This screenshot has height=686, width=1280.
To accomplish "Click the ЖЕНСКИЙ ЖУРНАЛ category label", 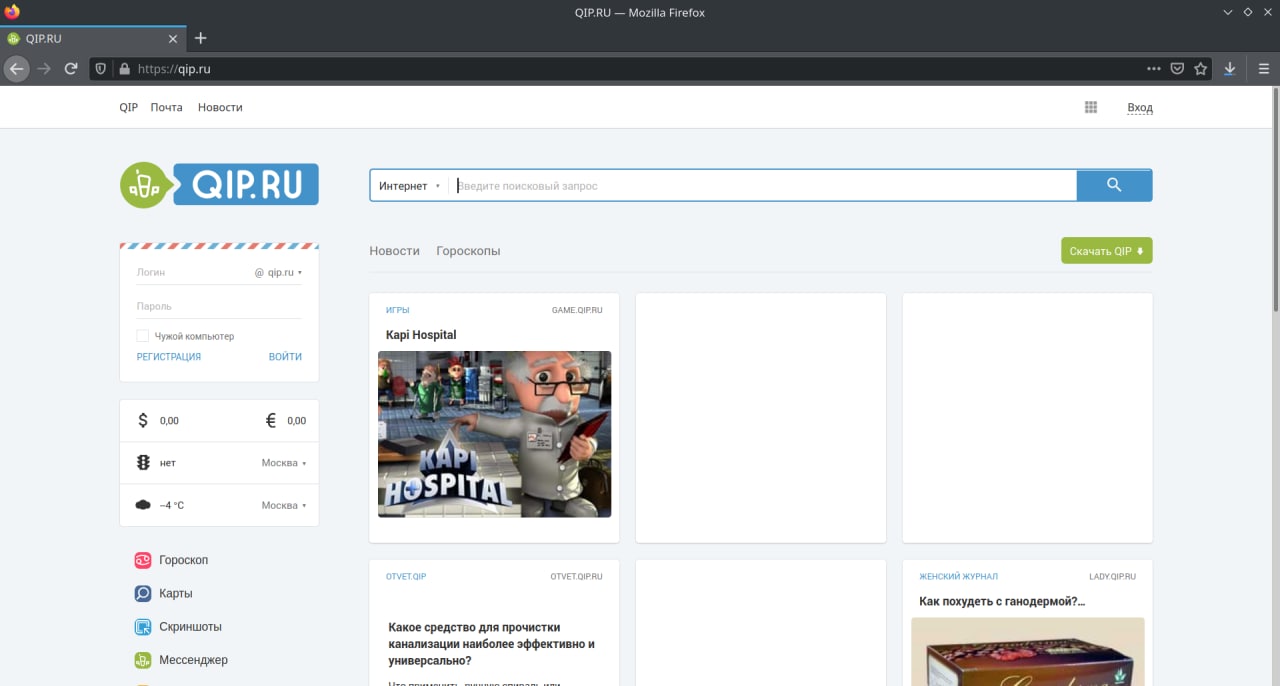I will [x=958, y=576].
